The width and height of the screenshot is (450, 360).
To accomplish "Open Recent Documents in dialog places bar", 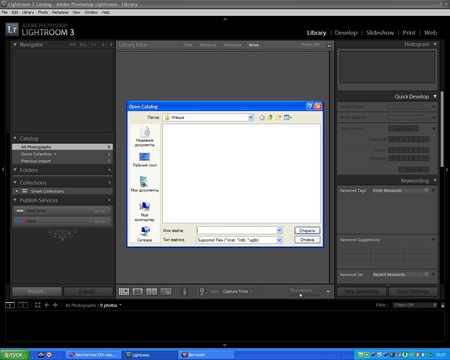I will tap(145, 137).
